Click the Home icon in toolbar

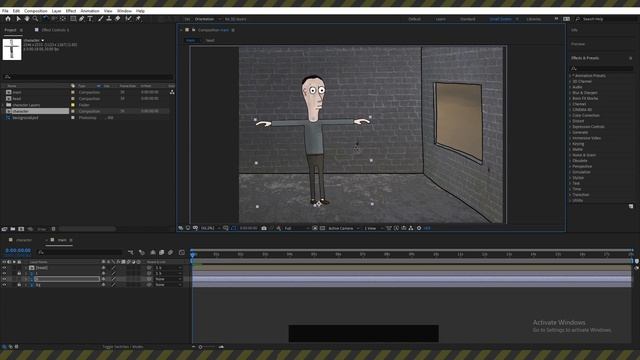8,19
